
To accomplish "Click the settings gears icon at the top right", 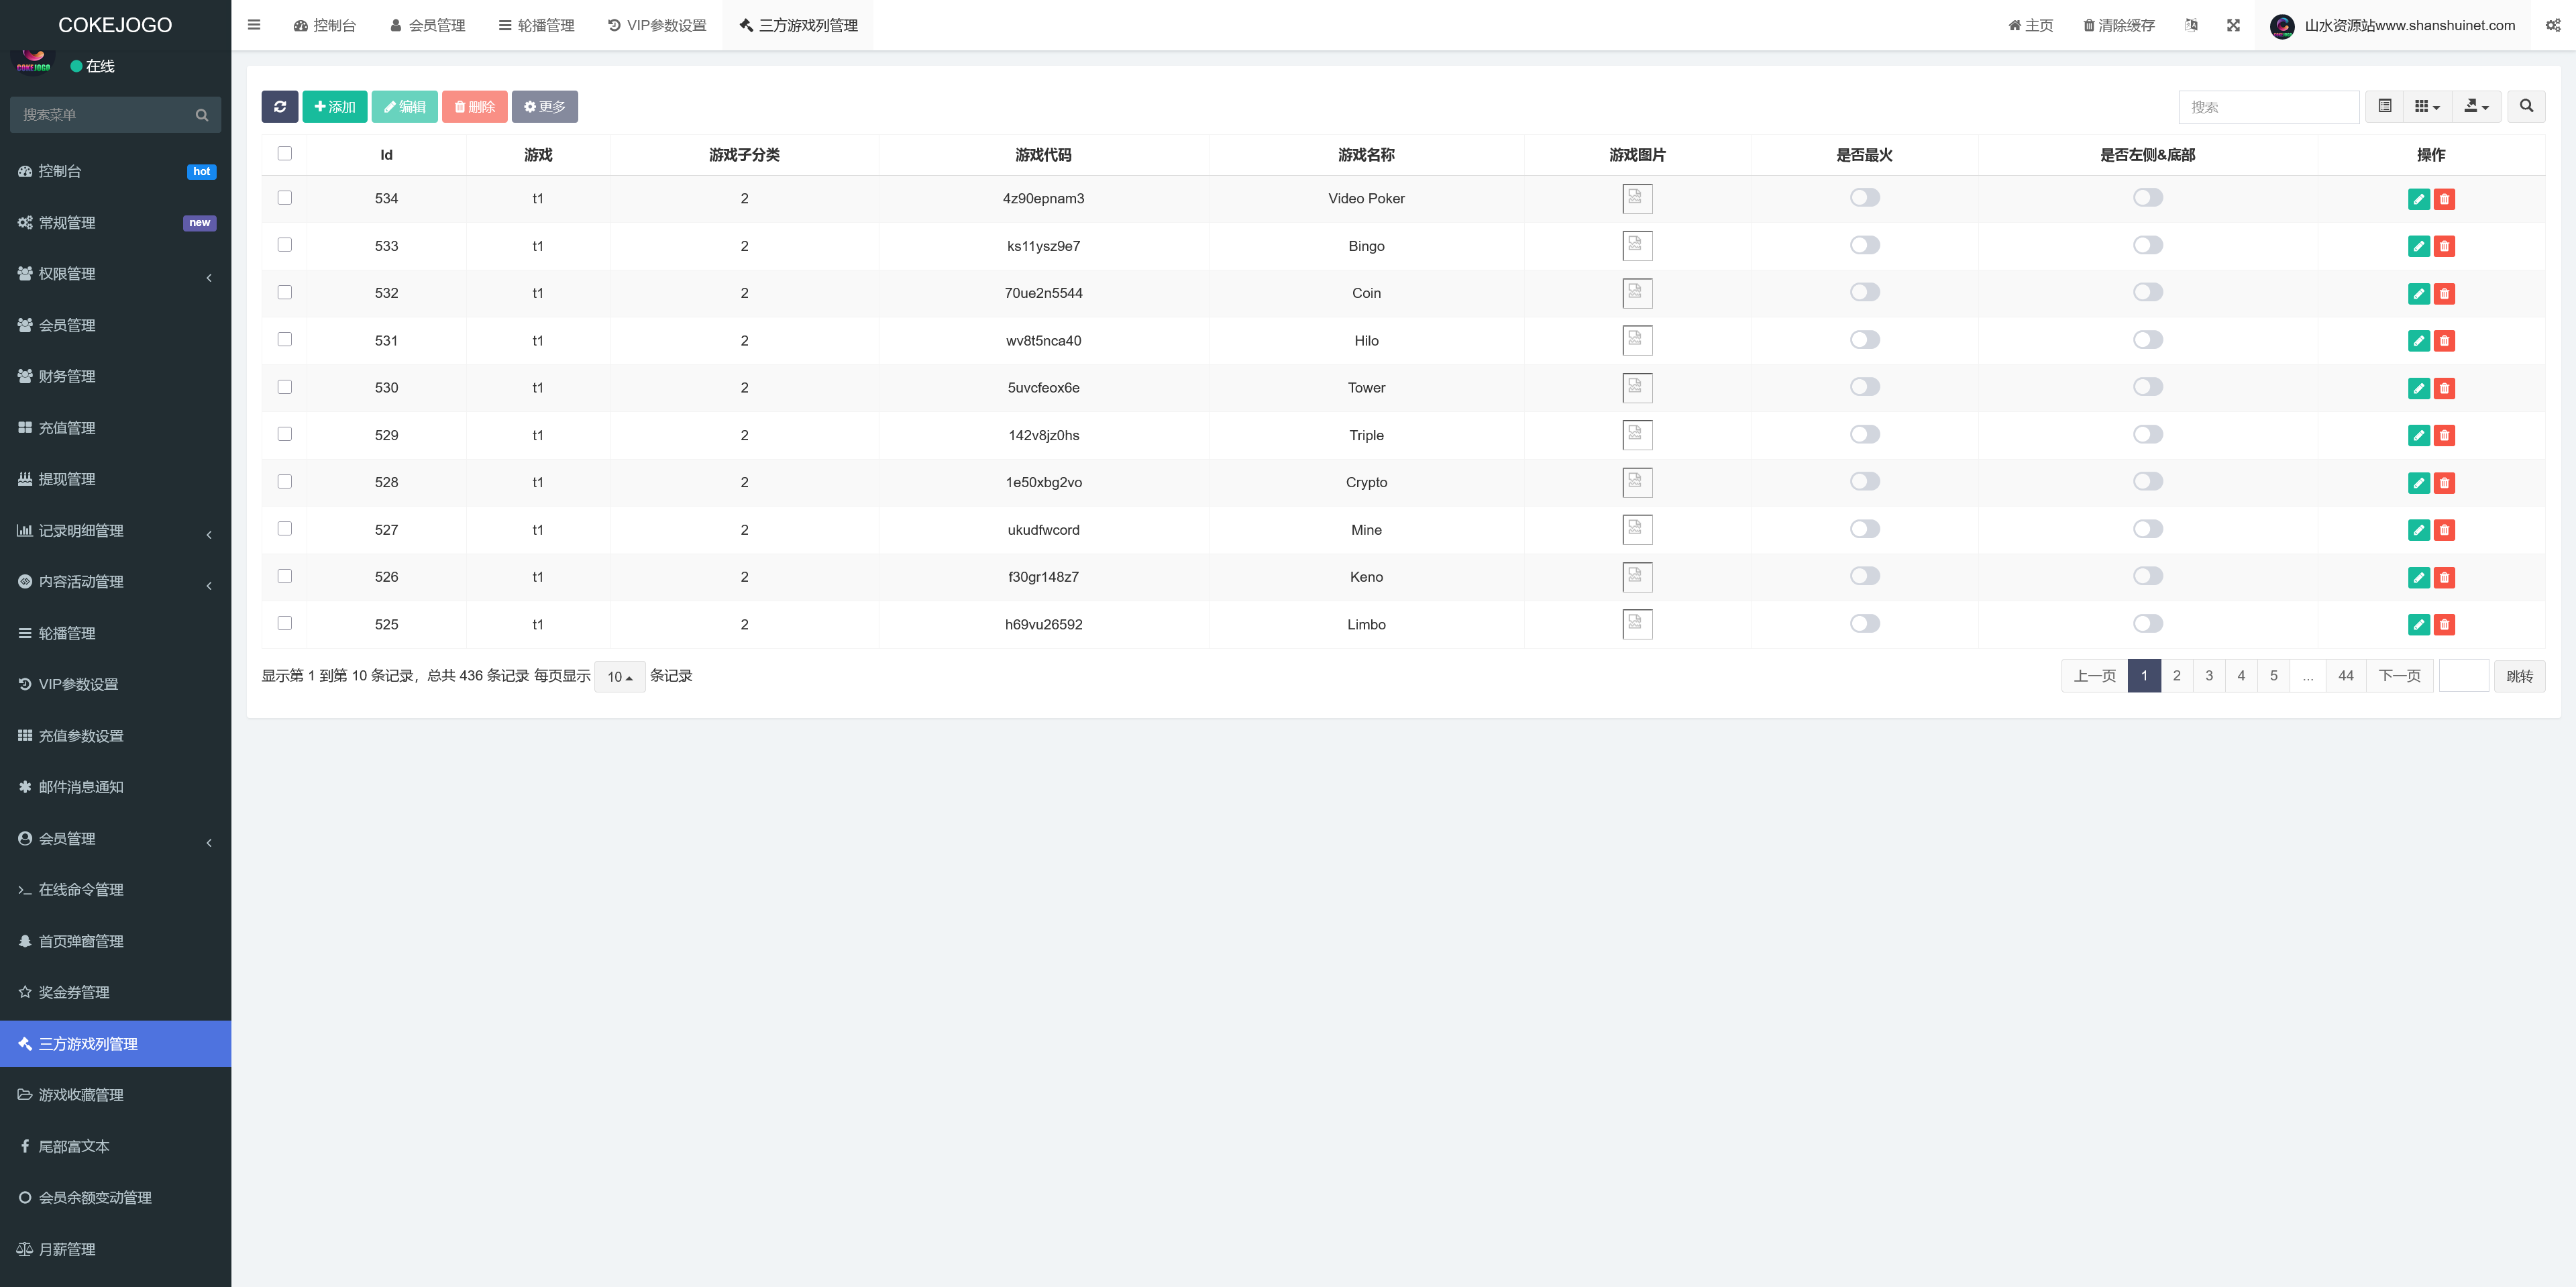I will tap(2553, 25).
